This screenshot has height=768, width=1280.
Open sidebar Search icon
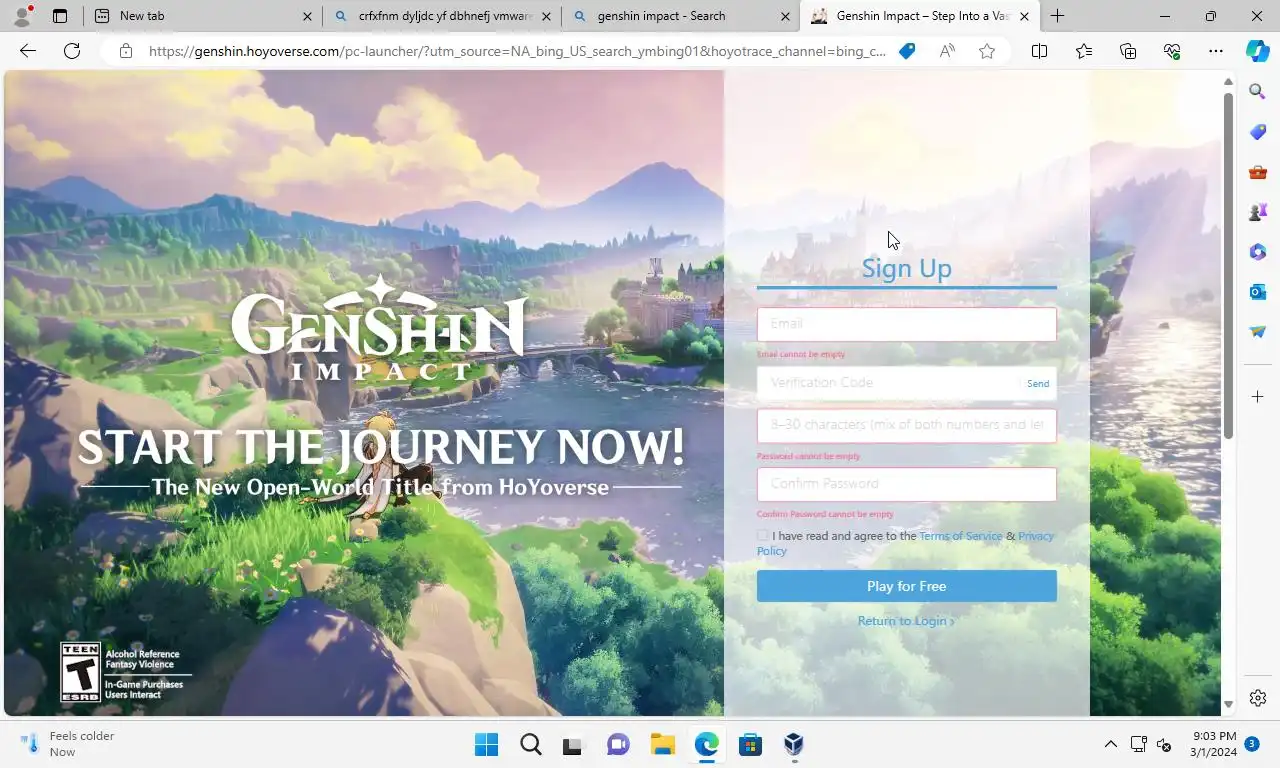pos(1258,91)
